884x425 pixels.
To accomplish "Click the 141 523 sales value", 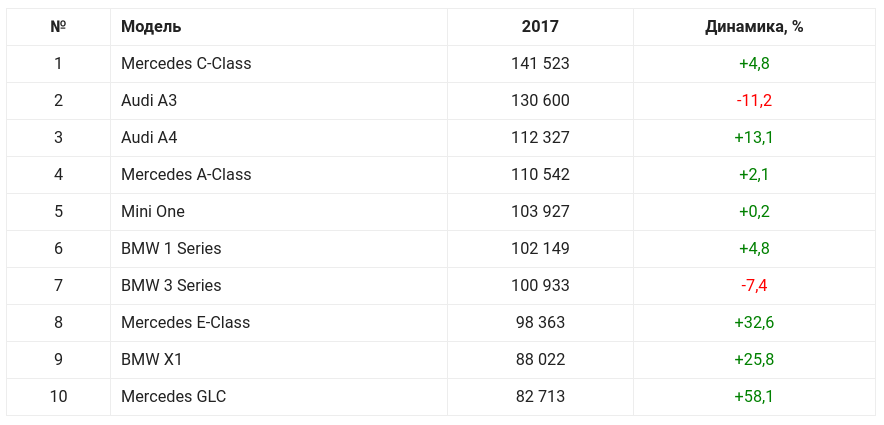I will (x=540, y=64).
